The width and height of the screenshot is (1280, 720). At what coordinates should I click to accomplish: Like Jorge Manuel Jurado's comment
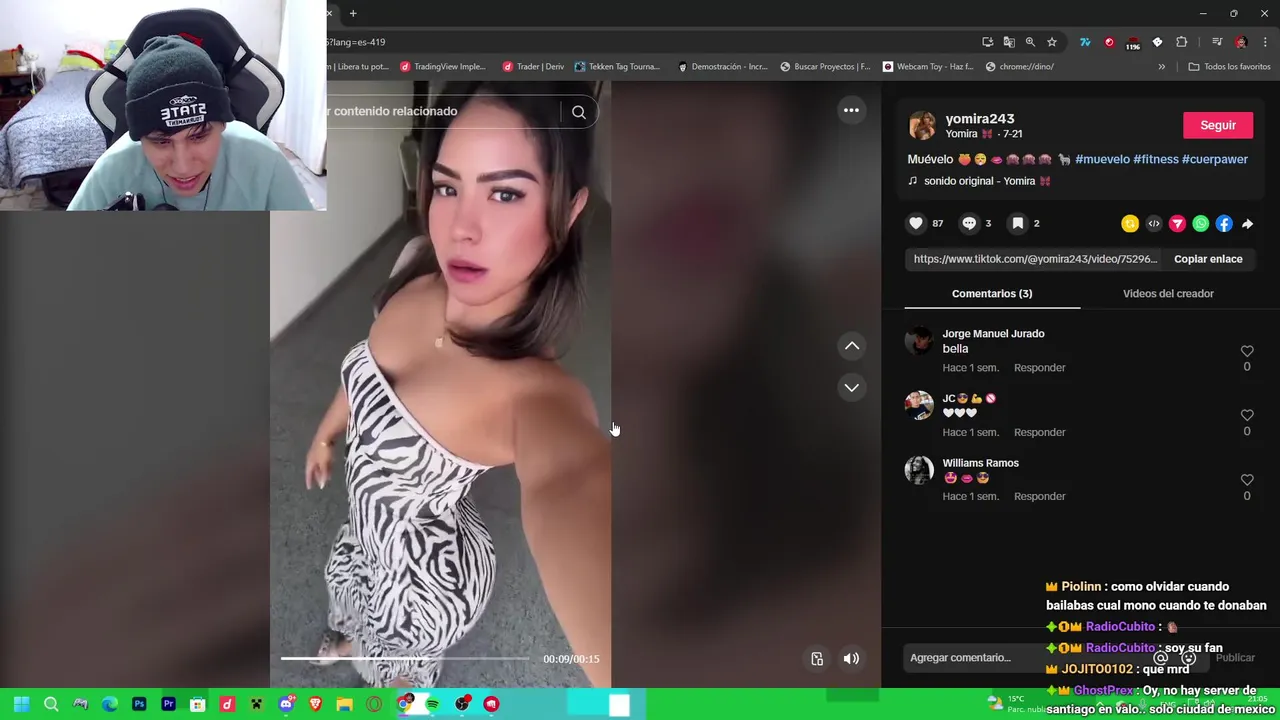(1247, 351)
